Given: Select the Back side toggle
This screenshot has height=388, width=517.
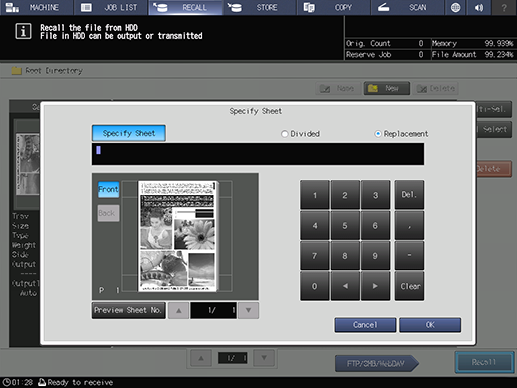Looking at the screenshot, I should [x=108, y=213].
